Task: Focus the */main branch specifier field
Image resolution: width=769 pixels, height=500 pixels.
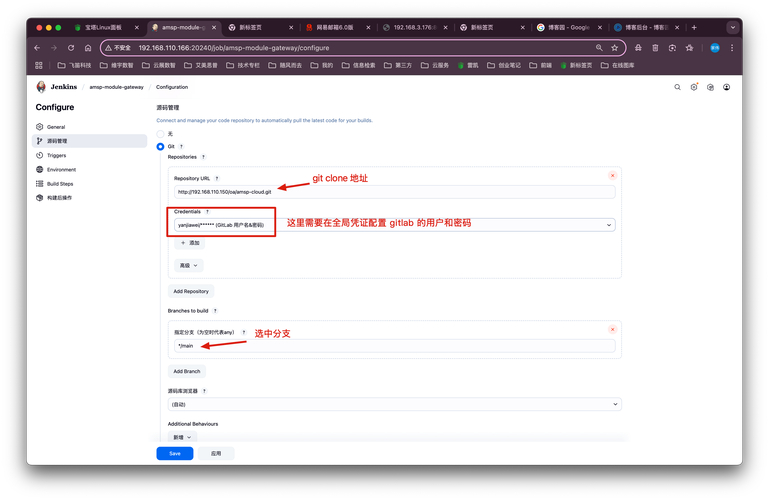Action: [394, 346]
